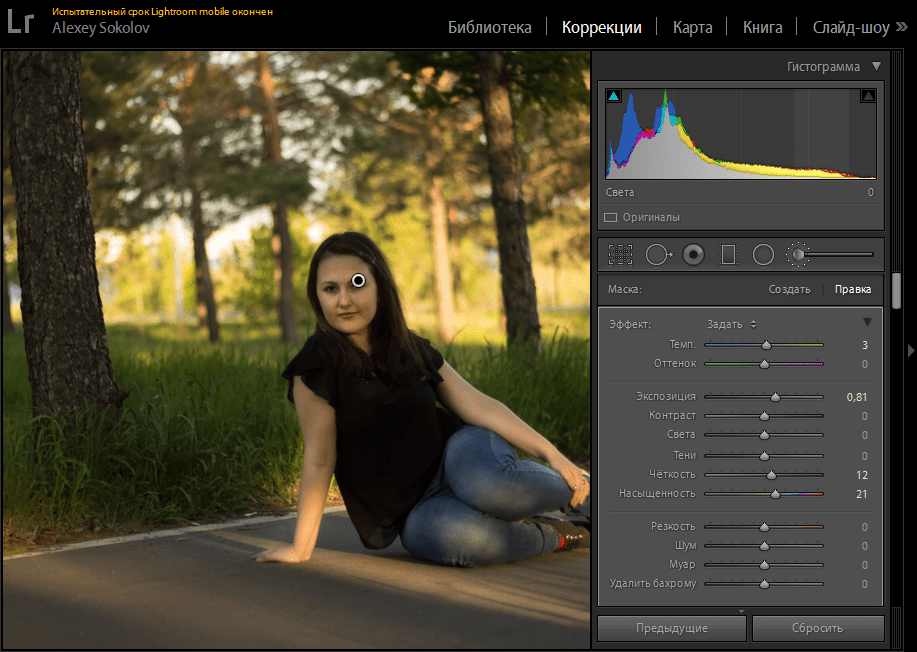Click the Экспозиция slider handle

(775, 397)
